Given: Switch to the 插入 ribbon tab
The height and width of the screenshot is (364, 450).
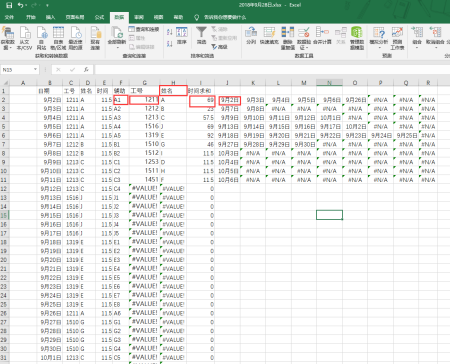Looking at the screenshot, I should 50,17.
